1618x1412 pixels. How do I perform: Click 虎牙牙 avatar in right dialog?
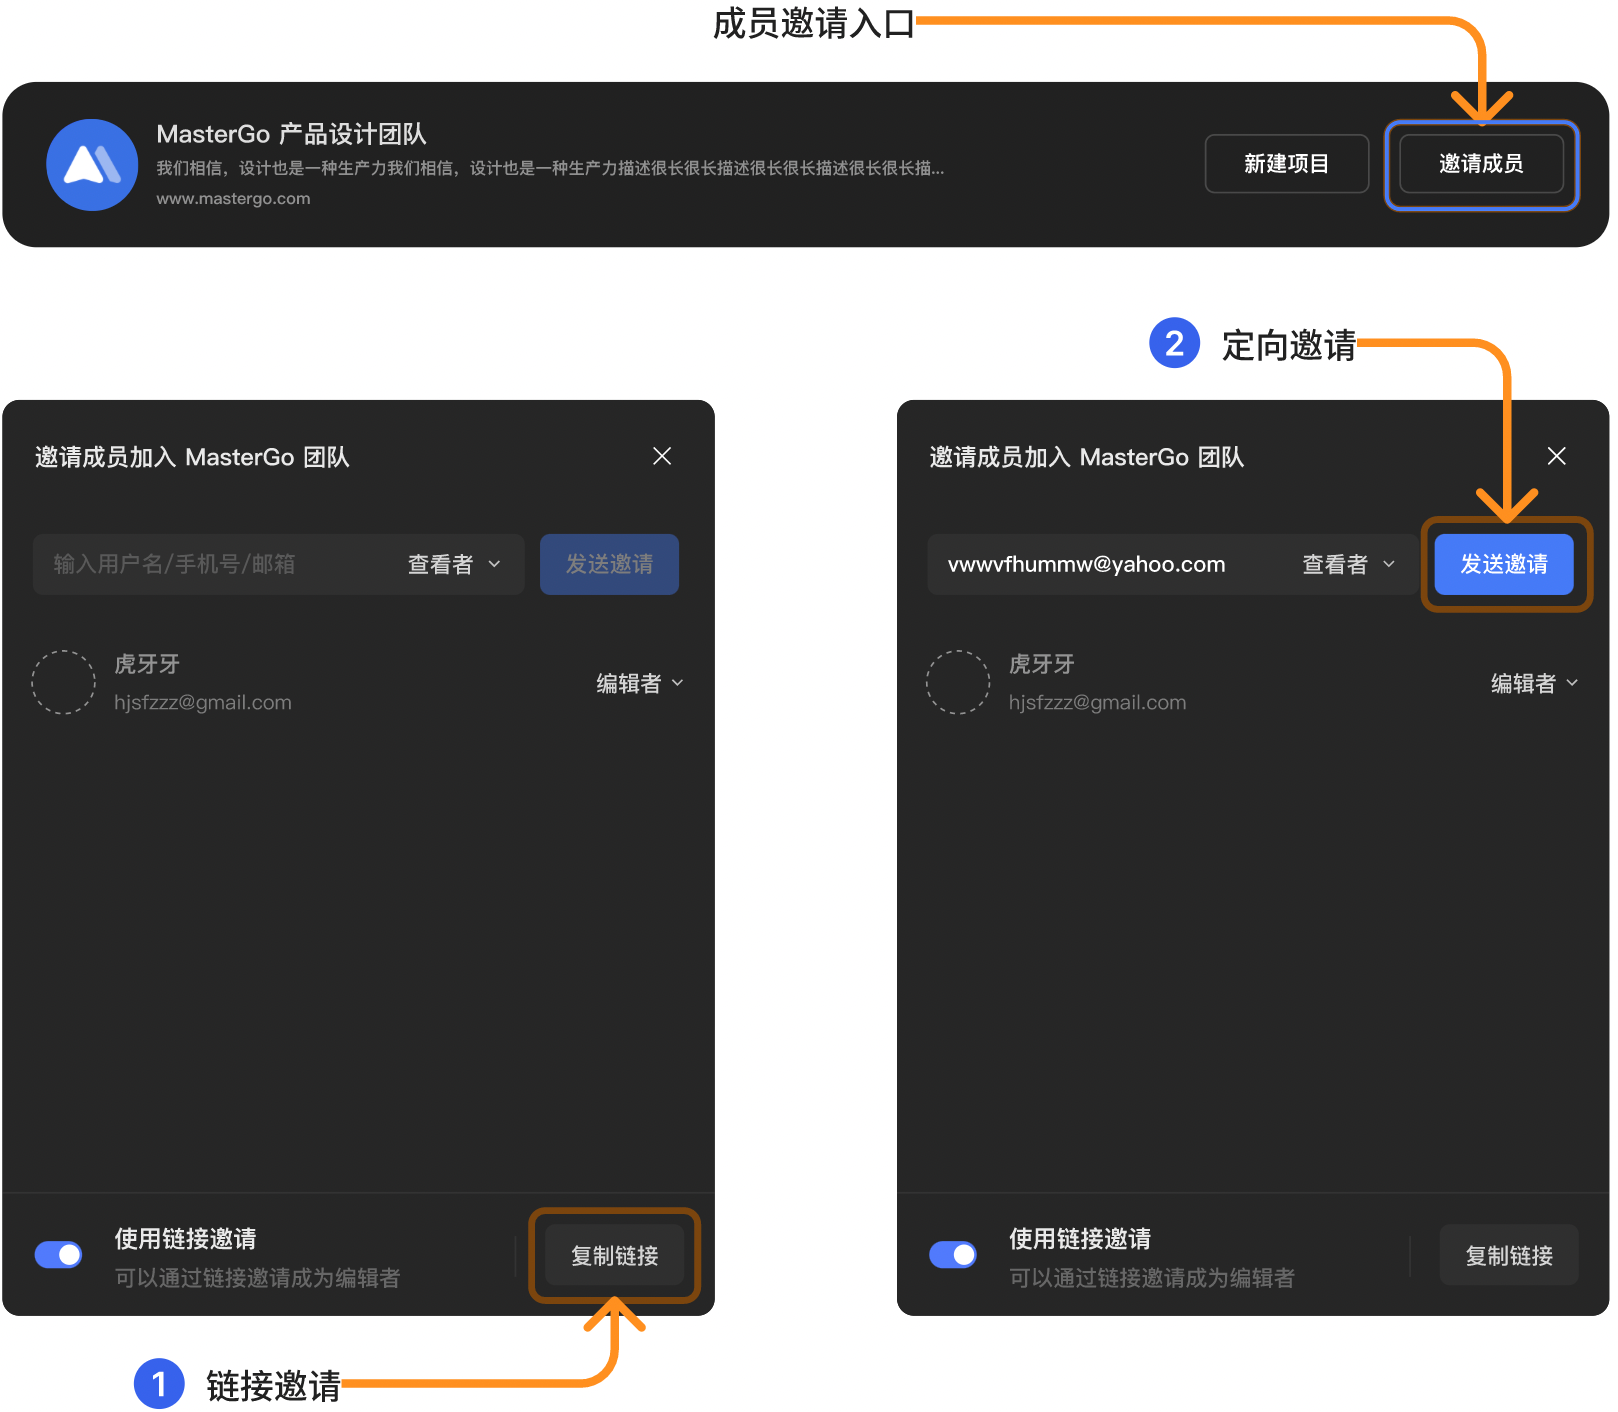click(x=958, y=682)
